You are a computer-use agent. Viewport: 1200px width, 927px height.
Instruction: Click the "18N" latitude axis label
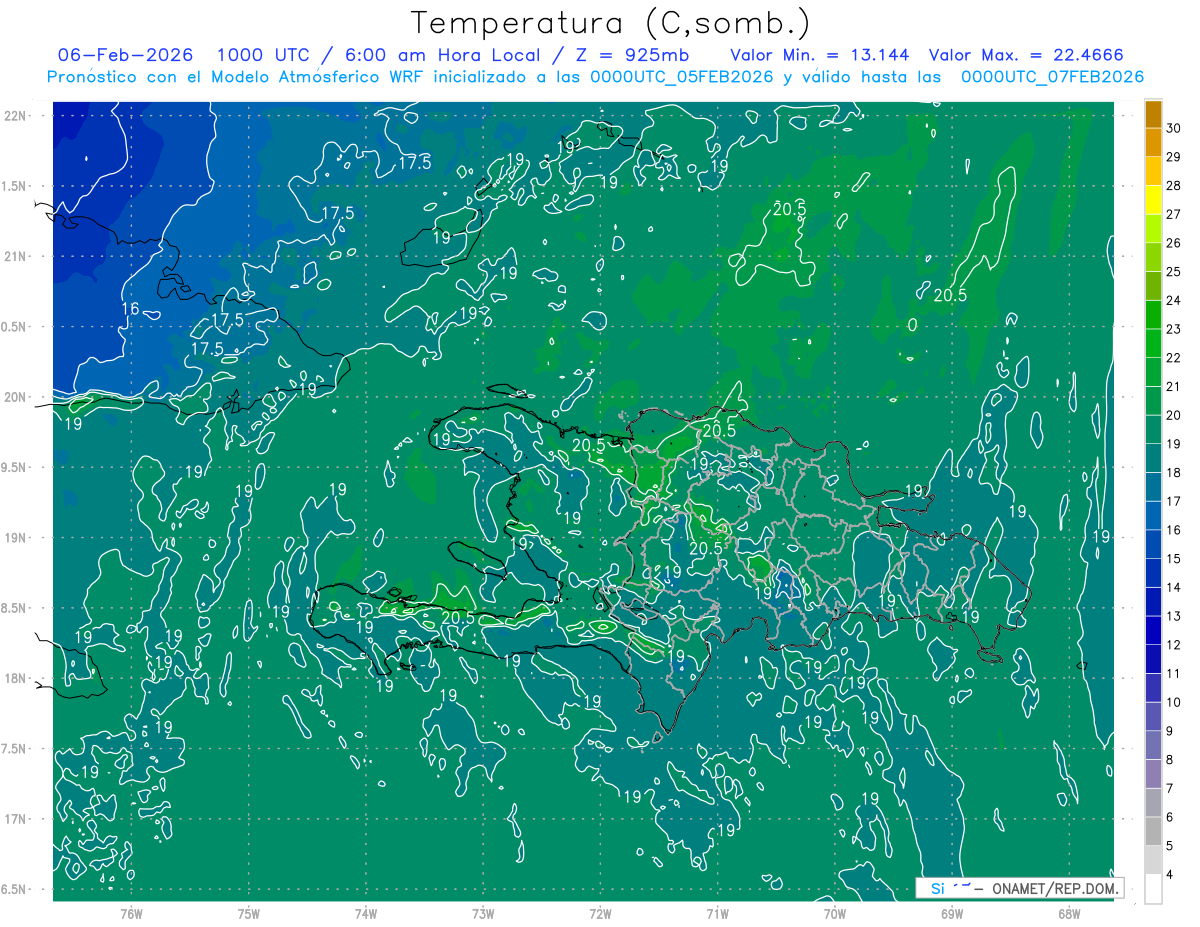tap(15, 679)
